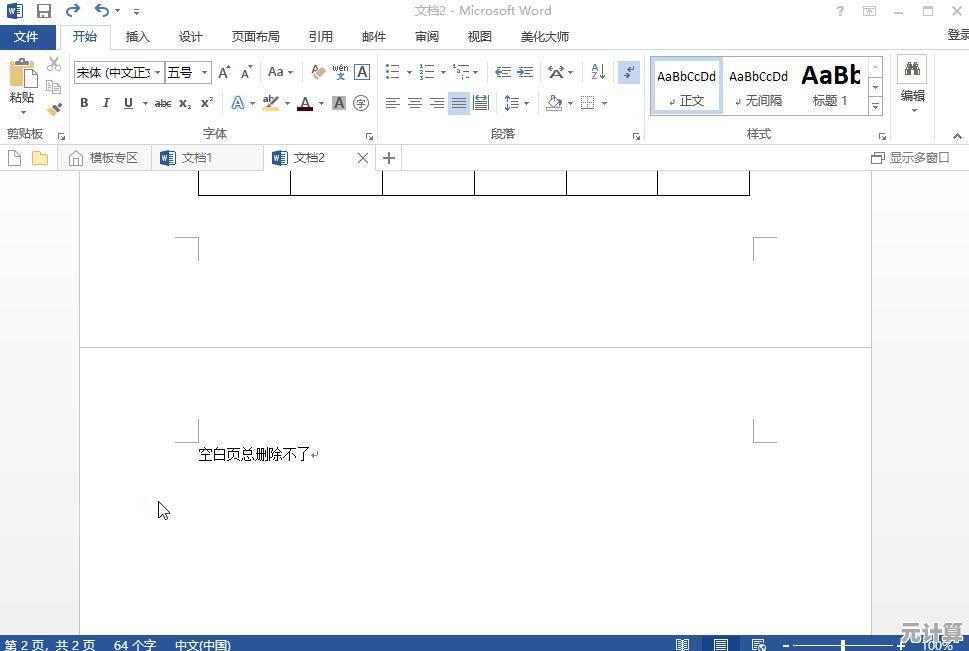Open a new document with the + tab
This screenshot has width=969, height=651.
pyautogui.click(x=388, y=158)
